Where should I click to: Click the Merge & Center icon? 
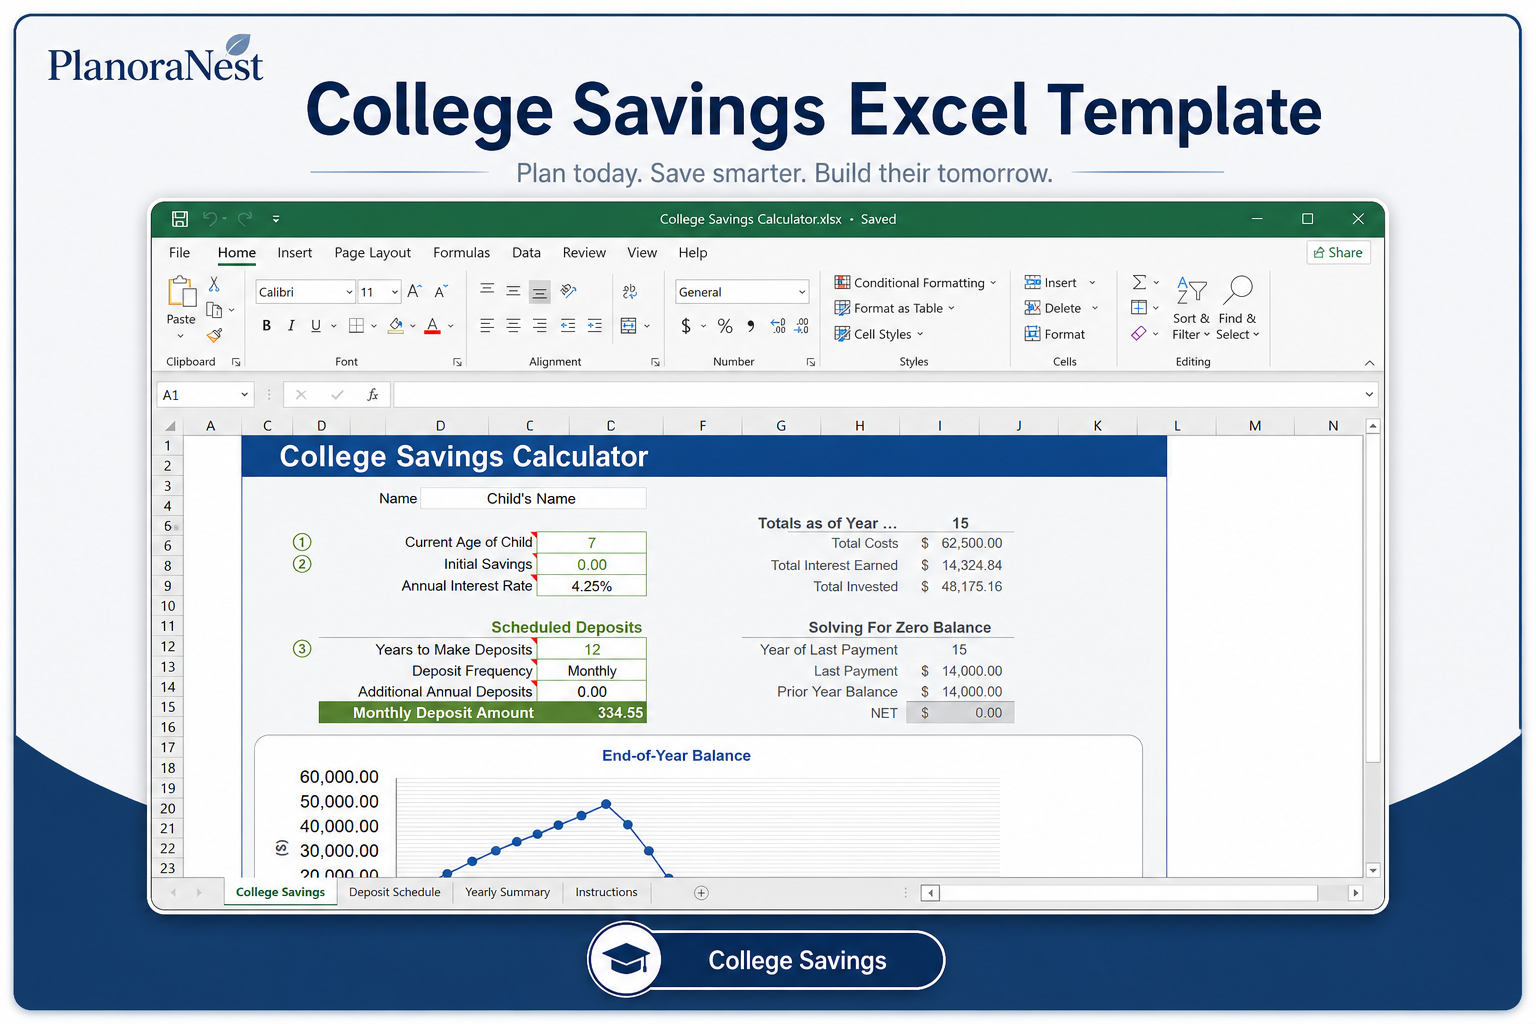point(629,325)
